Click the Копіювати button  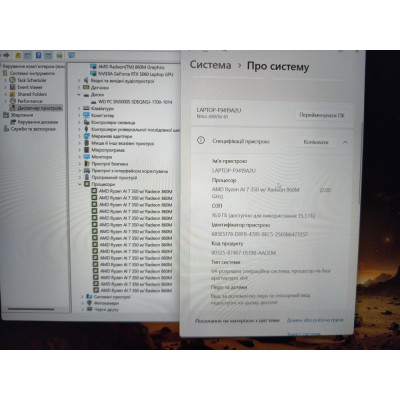[316, 142]
